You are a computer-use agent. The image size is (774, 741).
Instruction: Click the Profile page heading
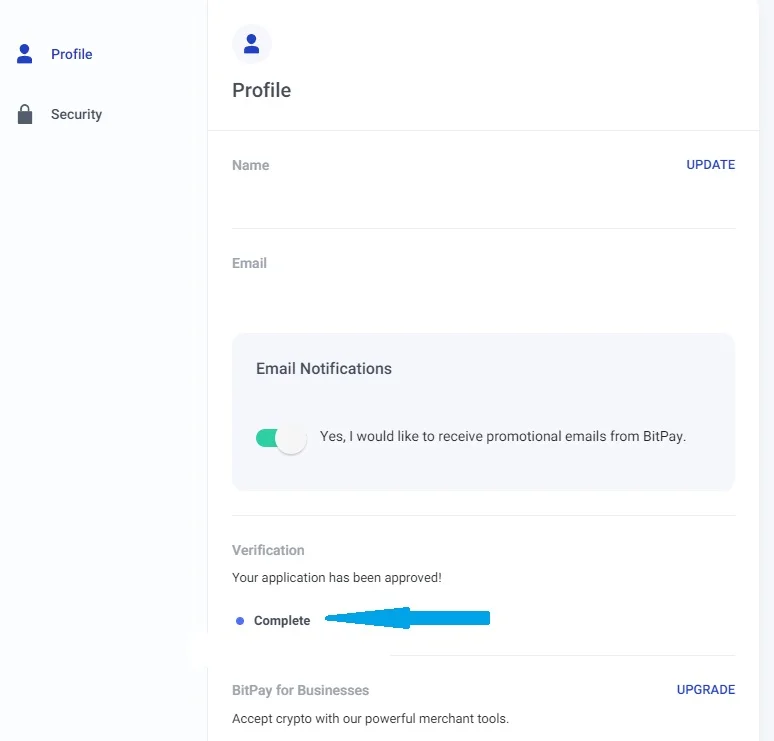tap(262, 90)
